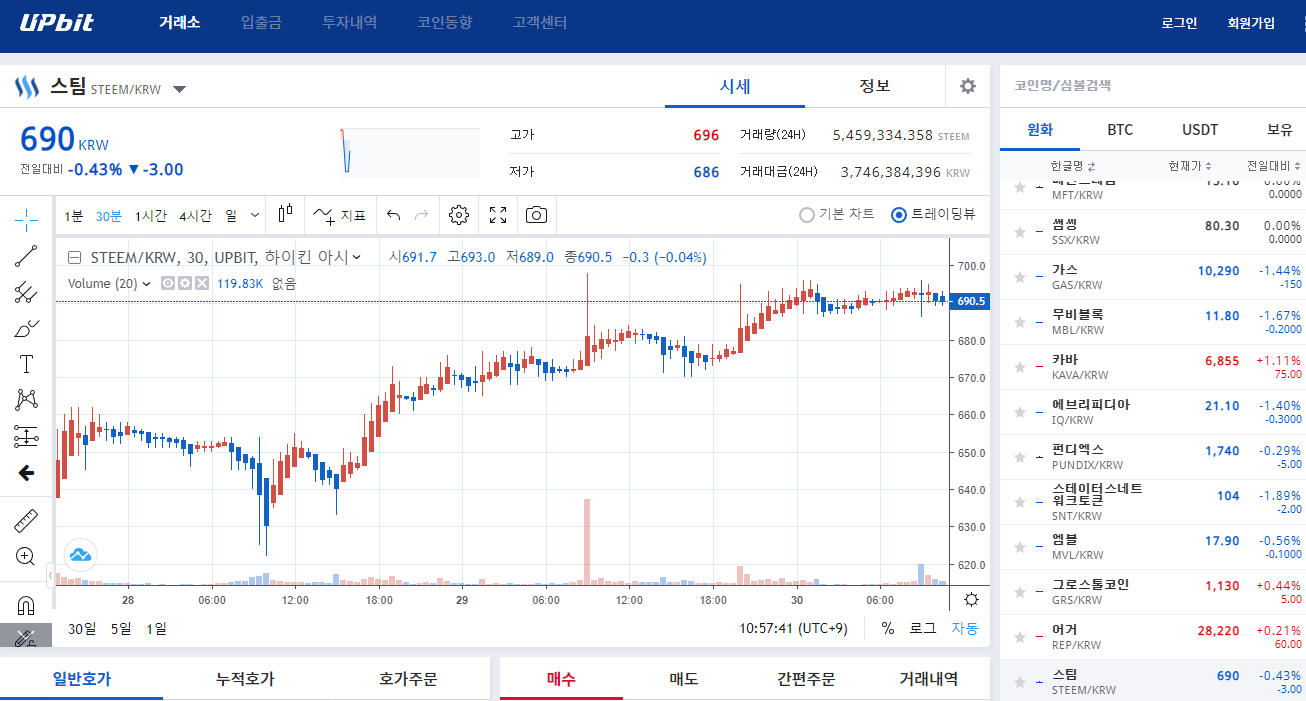The width and height of the screenshot is (1306, 701).
Task: Select the trend line drawing tool
Action: pos(27,256)
